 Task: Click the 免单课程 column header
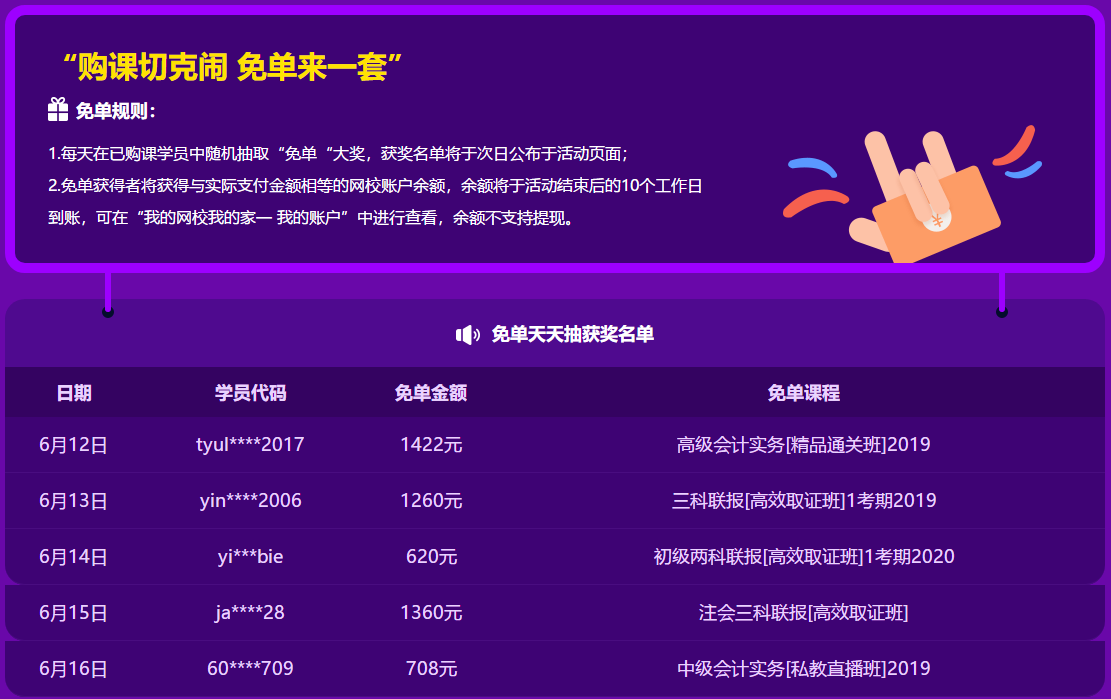[x=805, y=393]
